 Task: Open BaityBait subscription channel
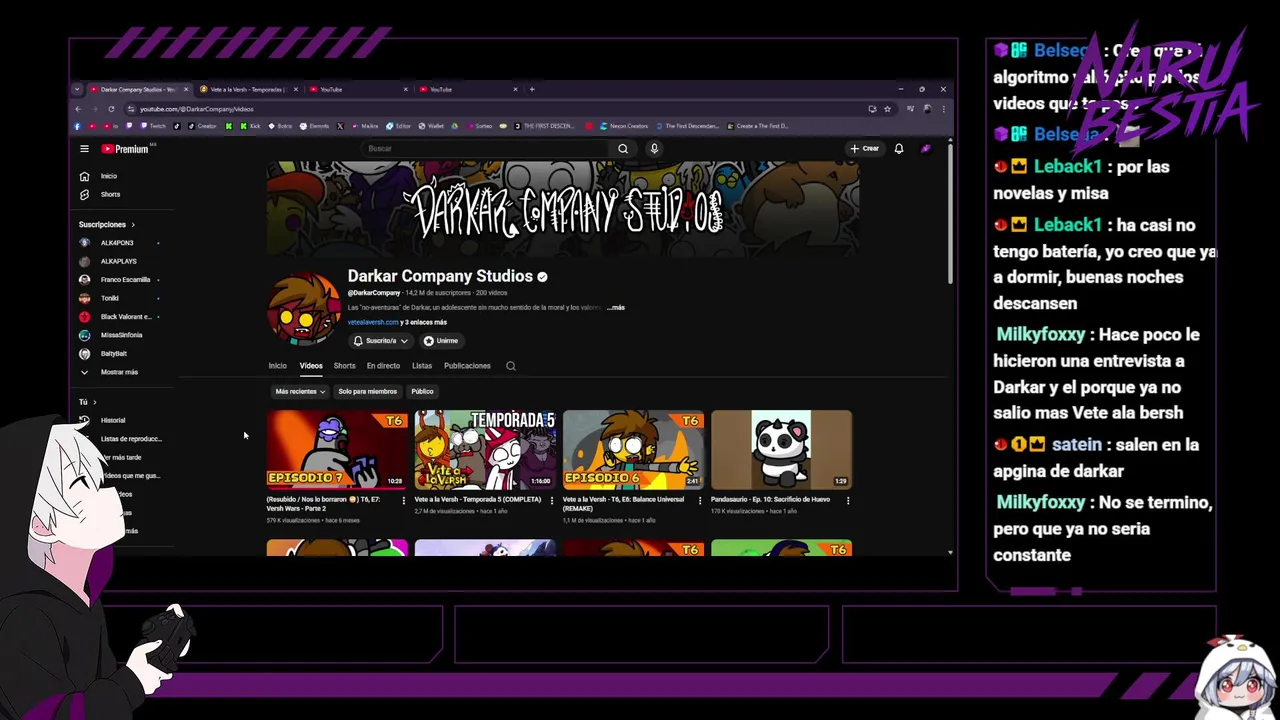coord(114,353)
